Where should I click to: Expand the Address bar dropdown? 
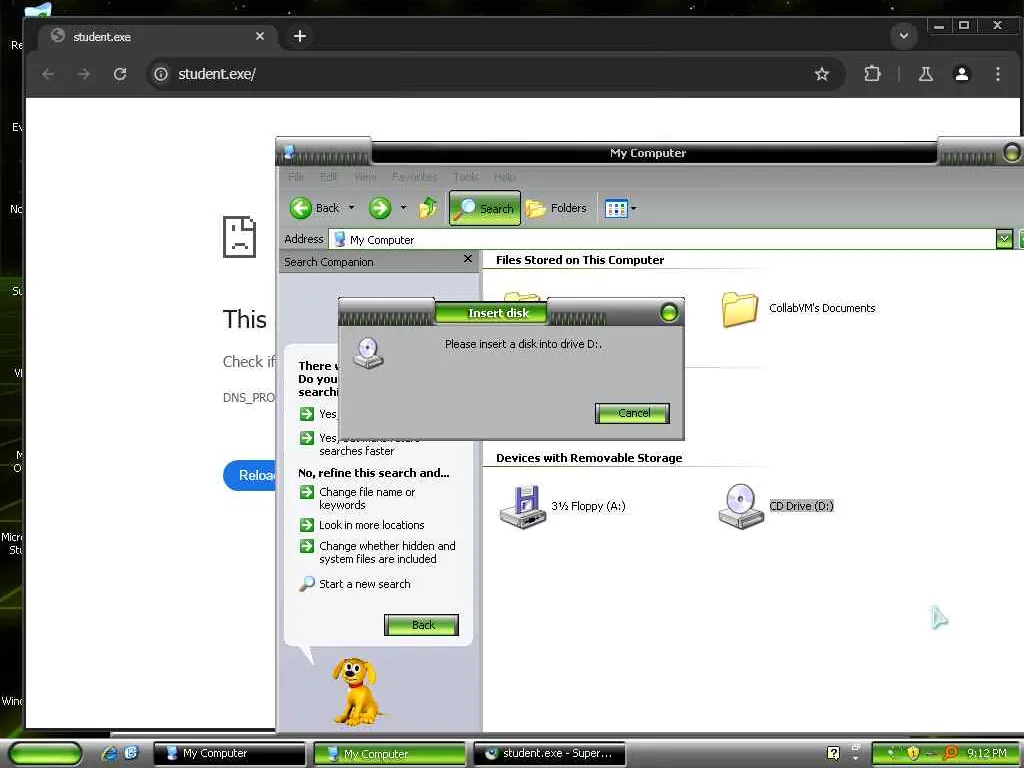coord(1004,239)
